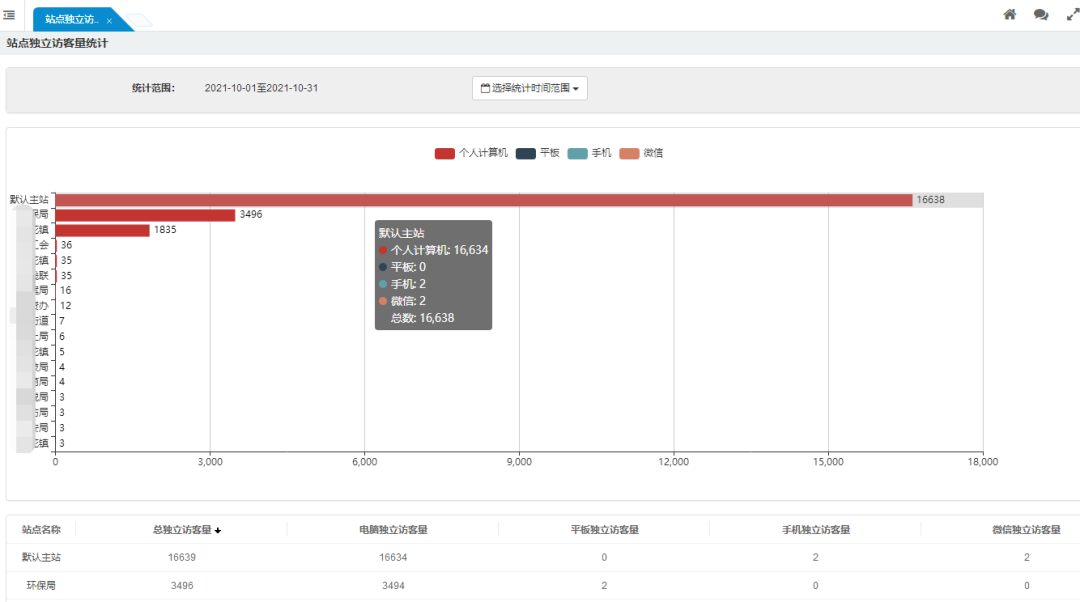This screenshot has height=602, width=1080.
Task: Toggle the sidebar menu icon
Action: coord(9,15)
